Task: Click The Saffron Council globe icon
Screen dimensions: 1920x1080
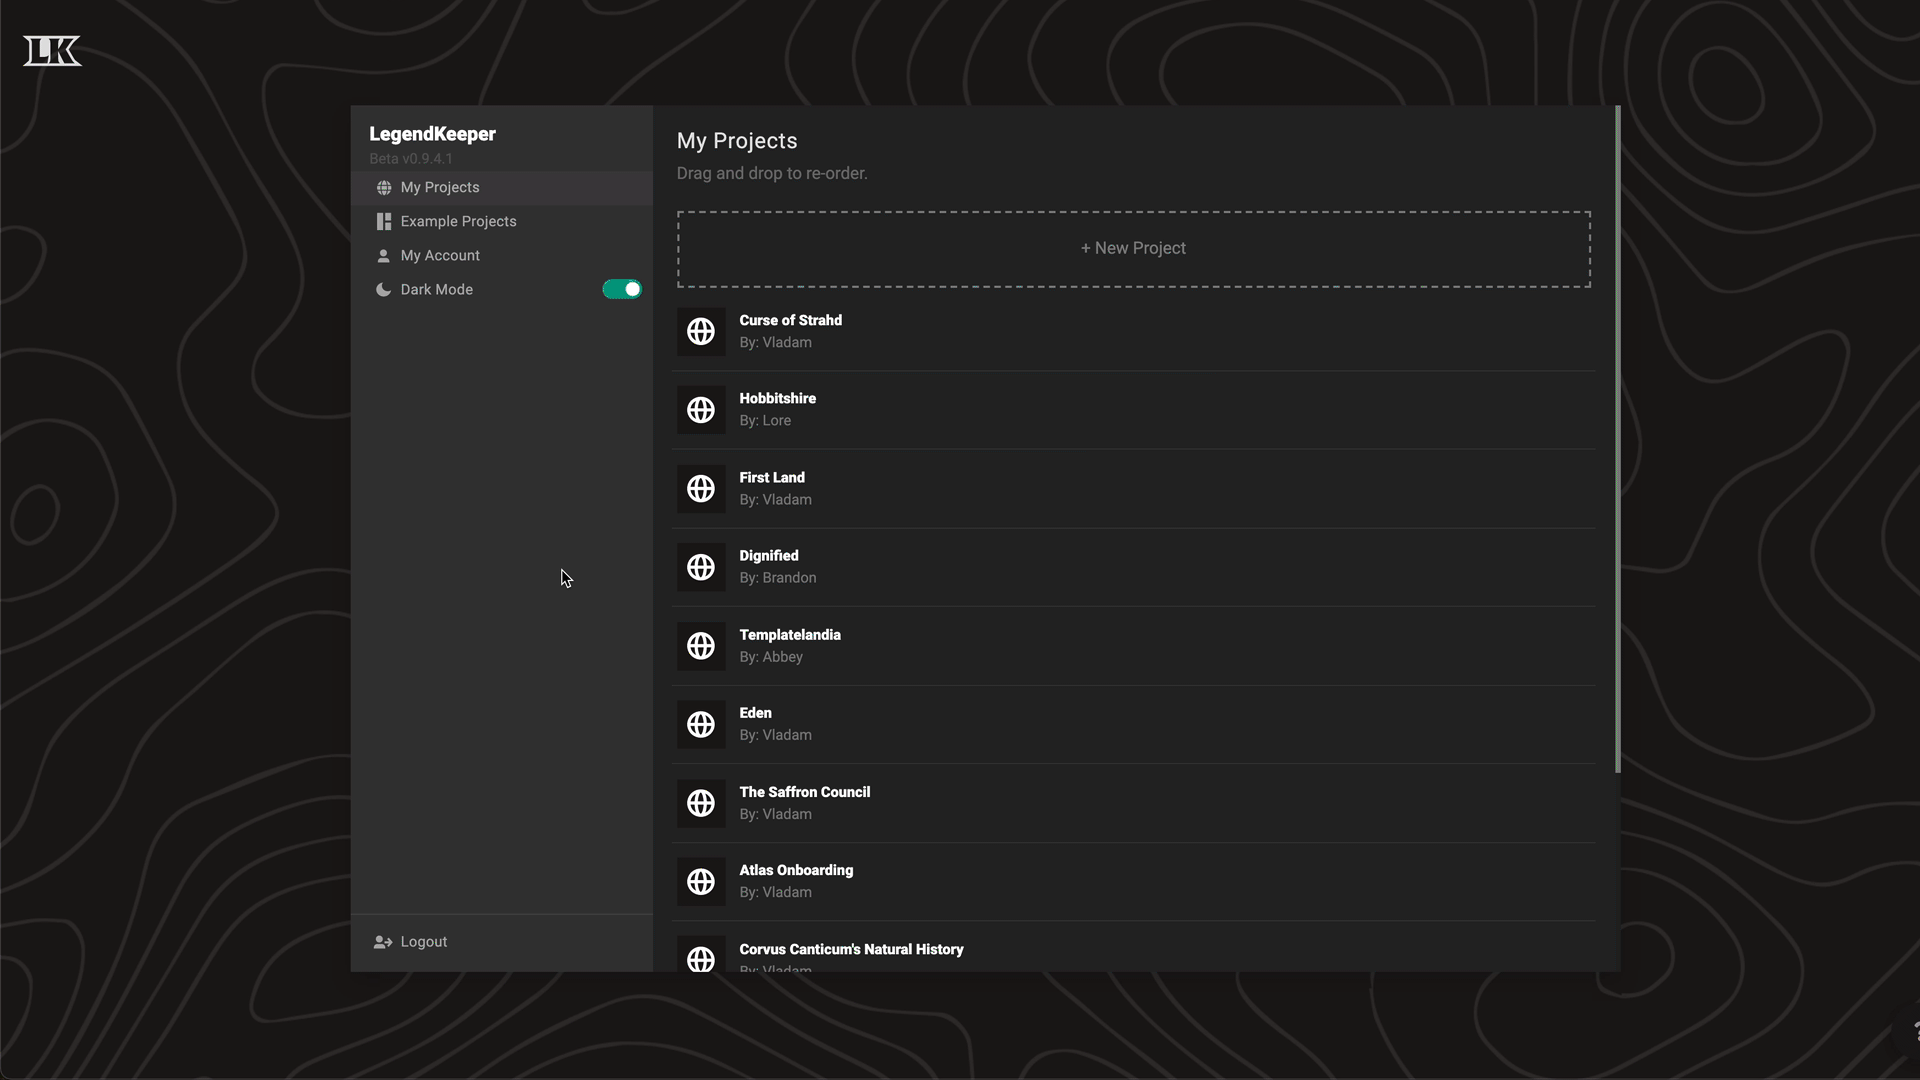Action: click(x=701, y=803)
